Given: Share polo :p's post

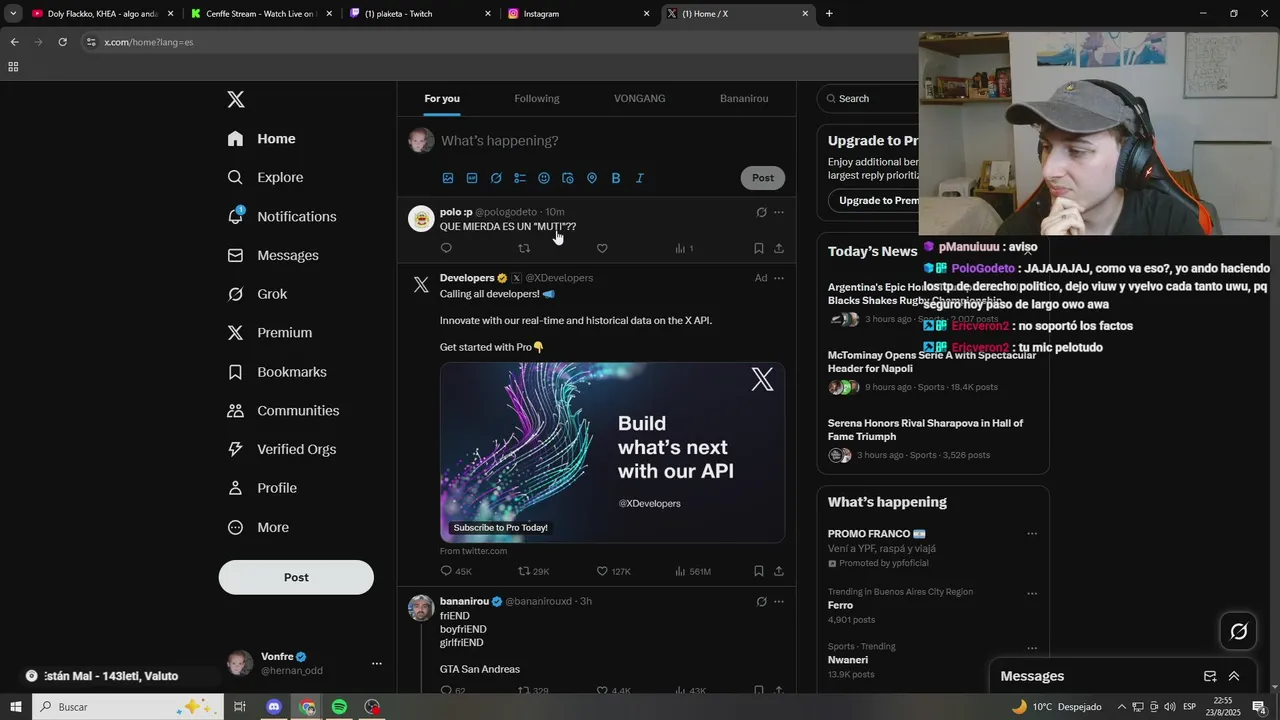Looking at the screenshot, I should (779, 248).
